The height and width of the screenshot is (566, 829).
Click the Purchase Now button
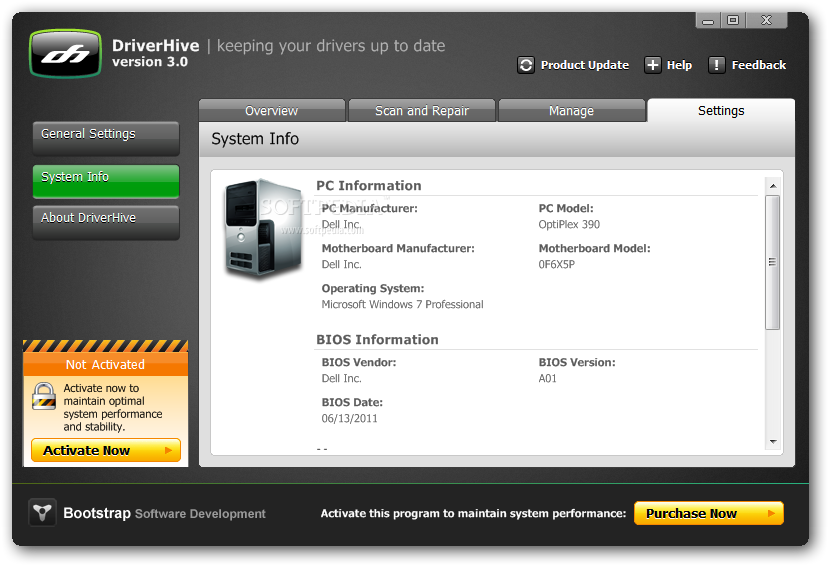[x=708, y=513]
